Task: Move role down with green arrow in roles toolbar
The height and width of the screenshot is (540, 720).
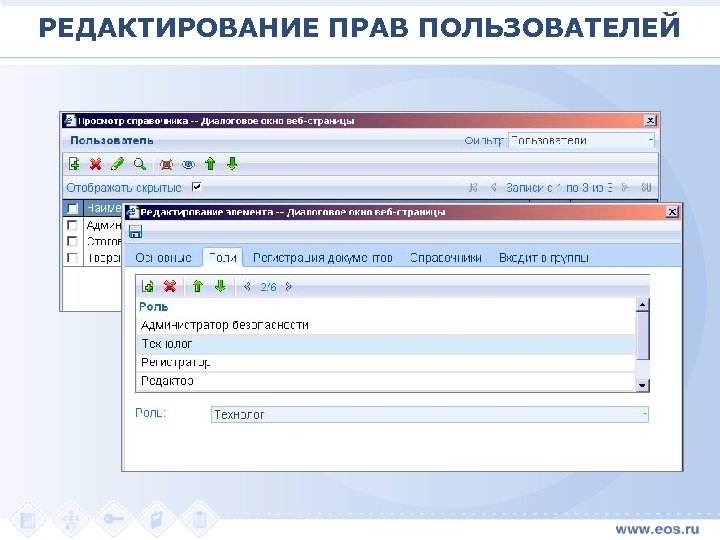Action: pos(220,287)
